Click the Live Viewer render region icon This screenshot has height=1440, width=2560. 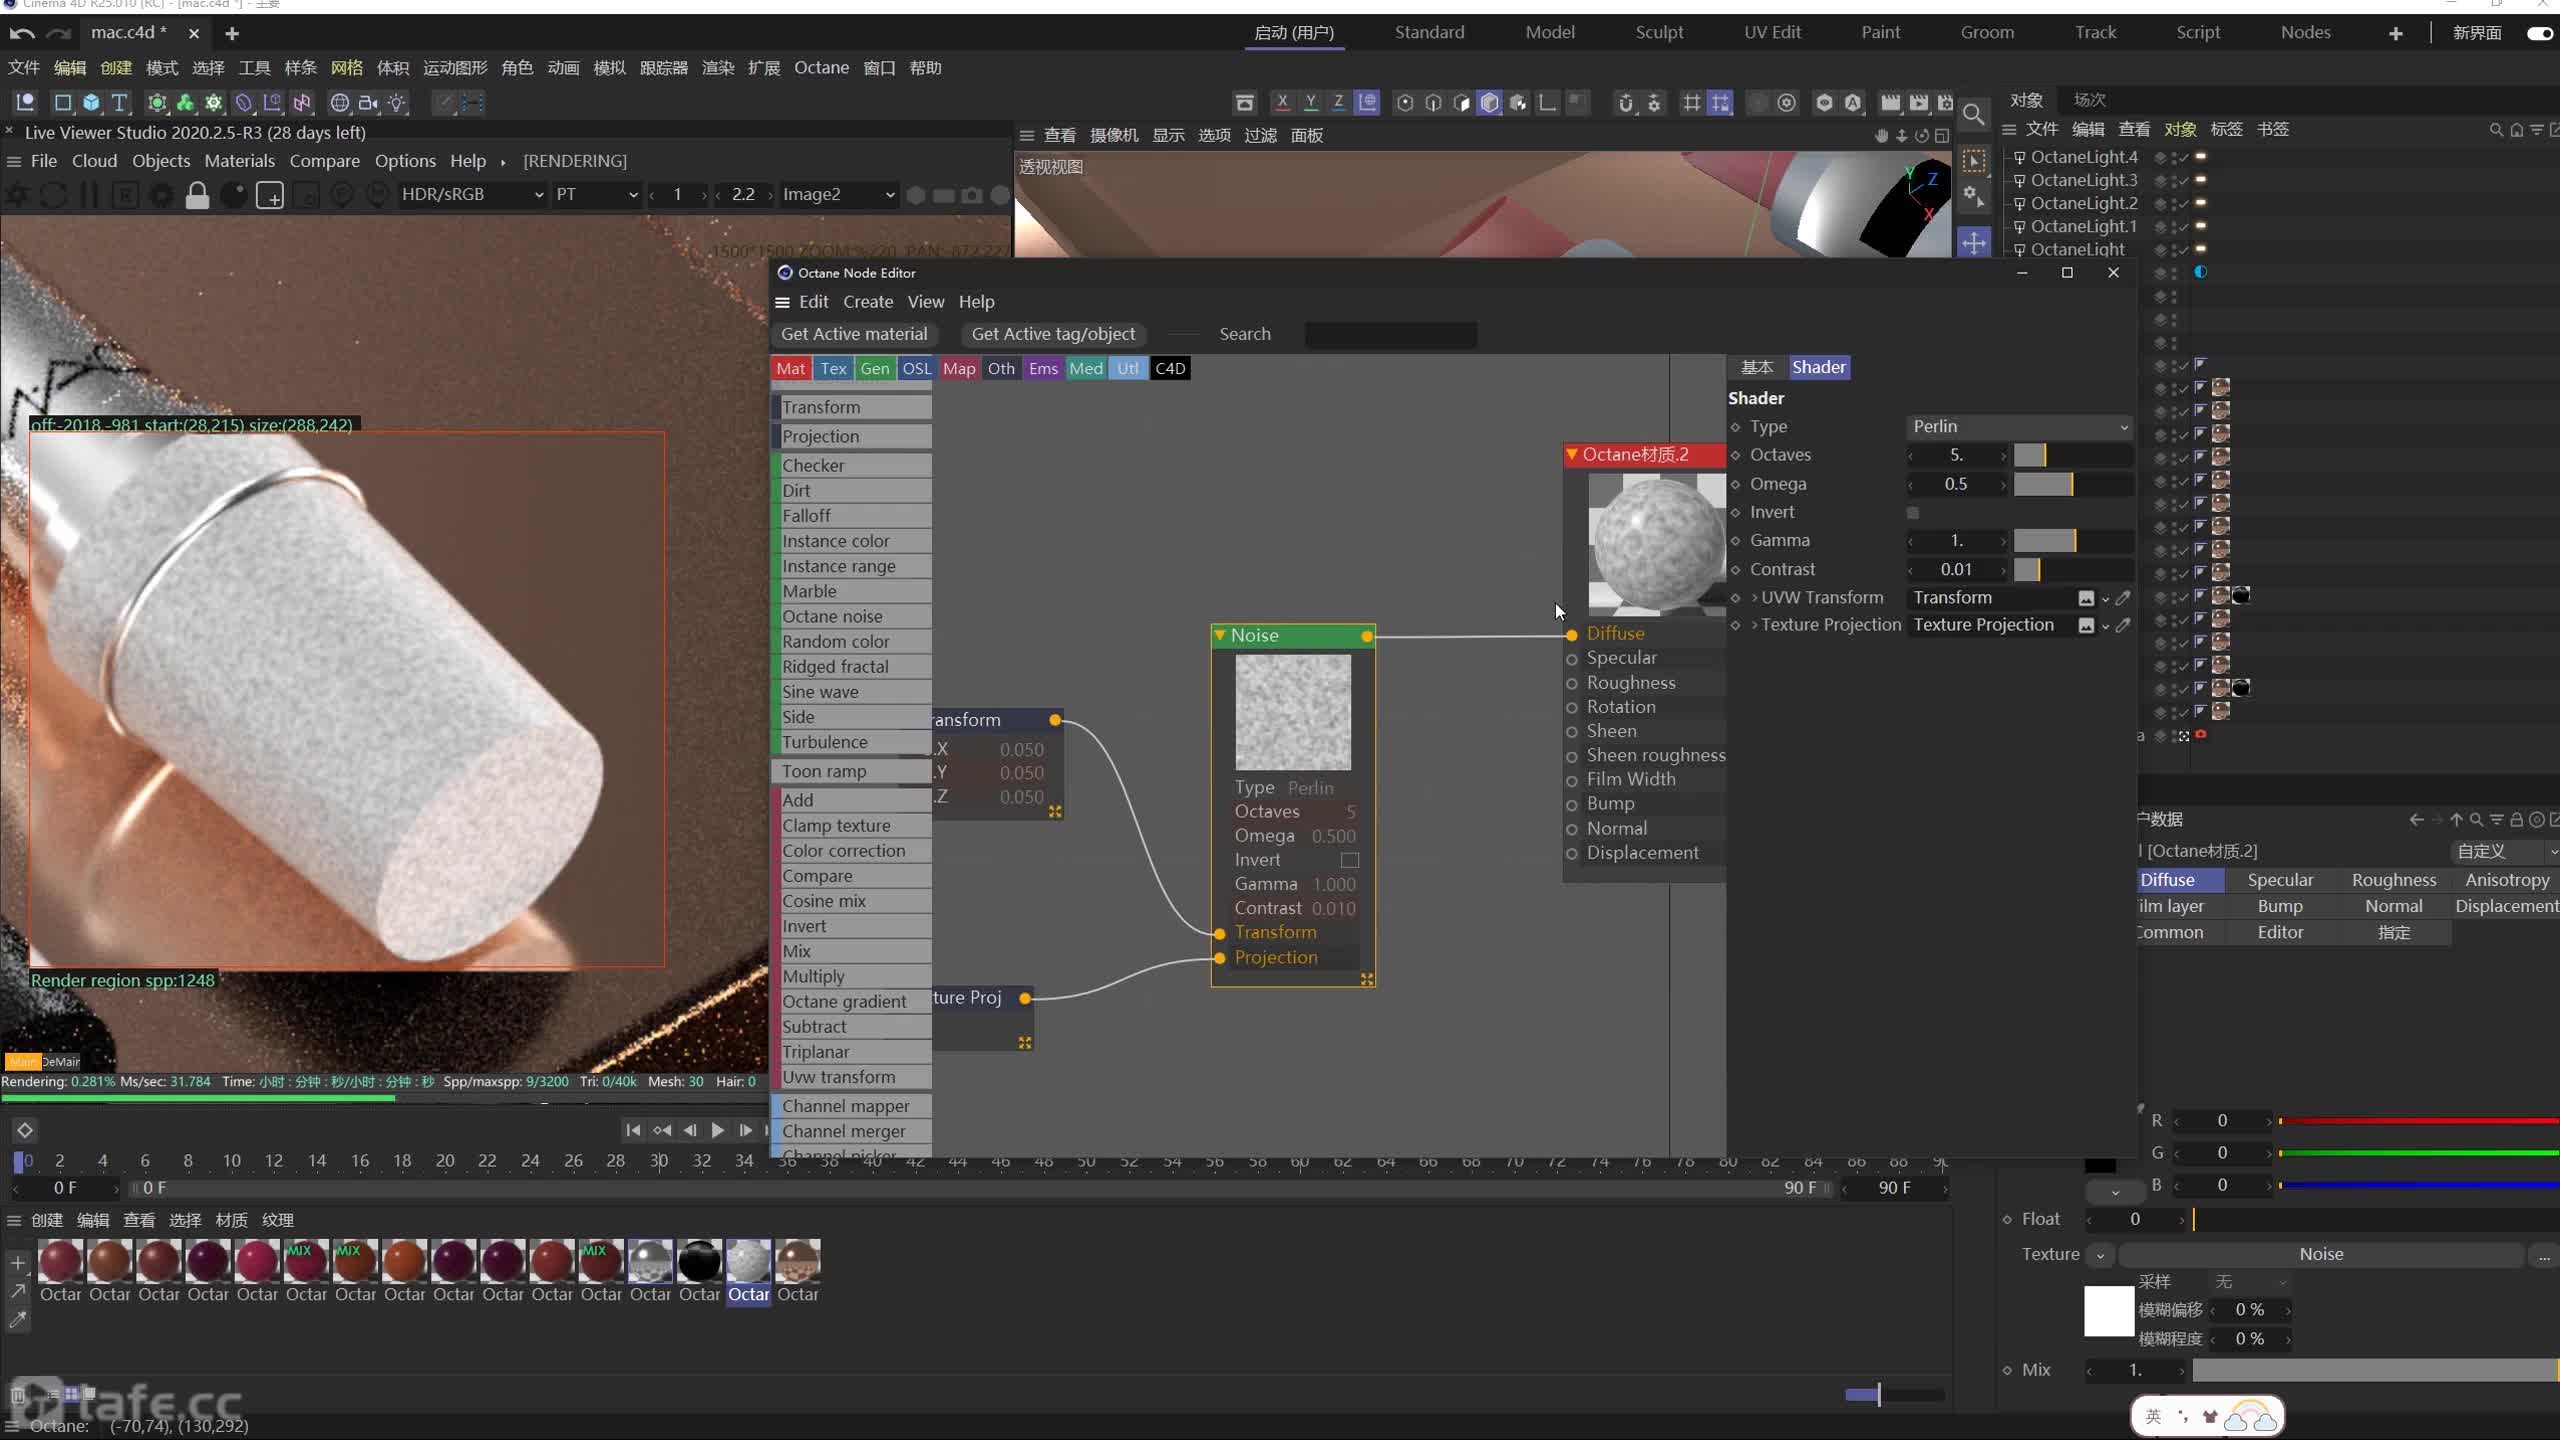270,195
